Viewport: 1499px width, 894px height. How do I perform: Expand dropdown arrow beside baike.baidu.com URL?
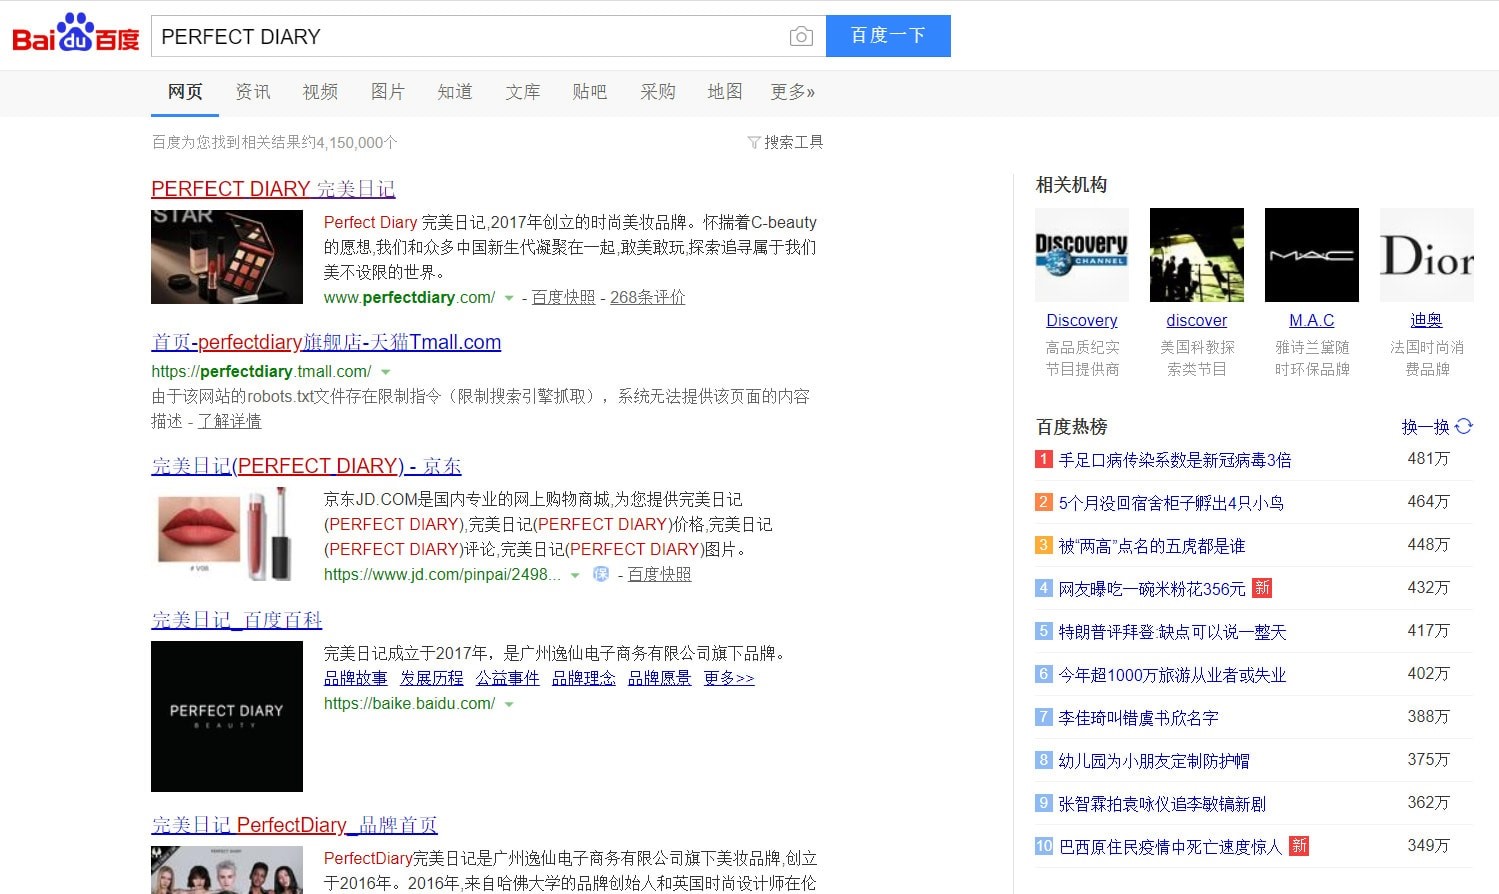pos(509,704)
